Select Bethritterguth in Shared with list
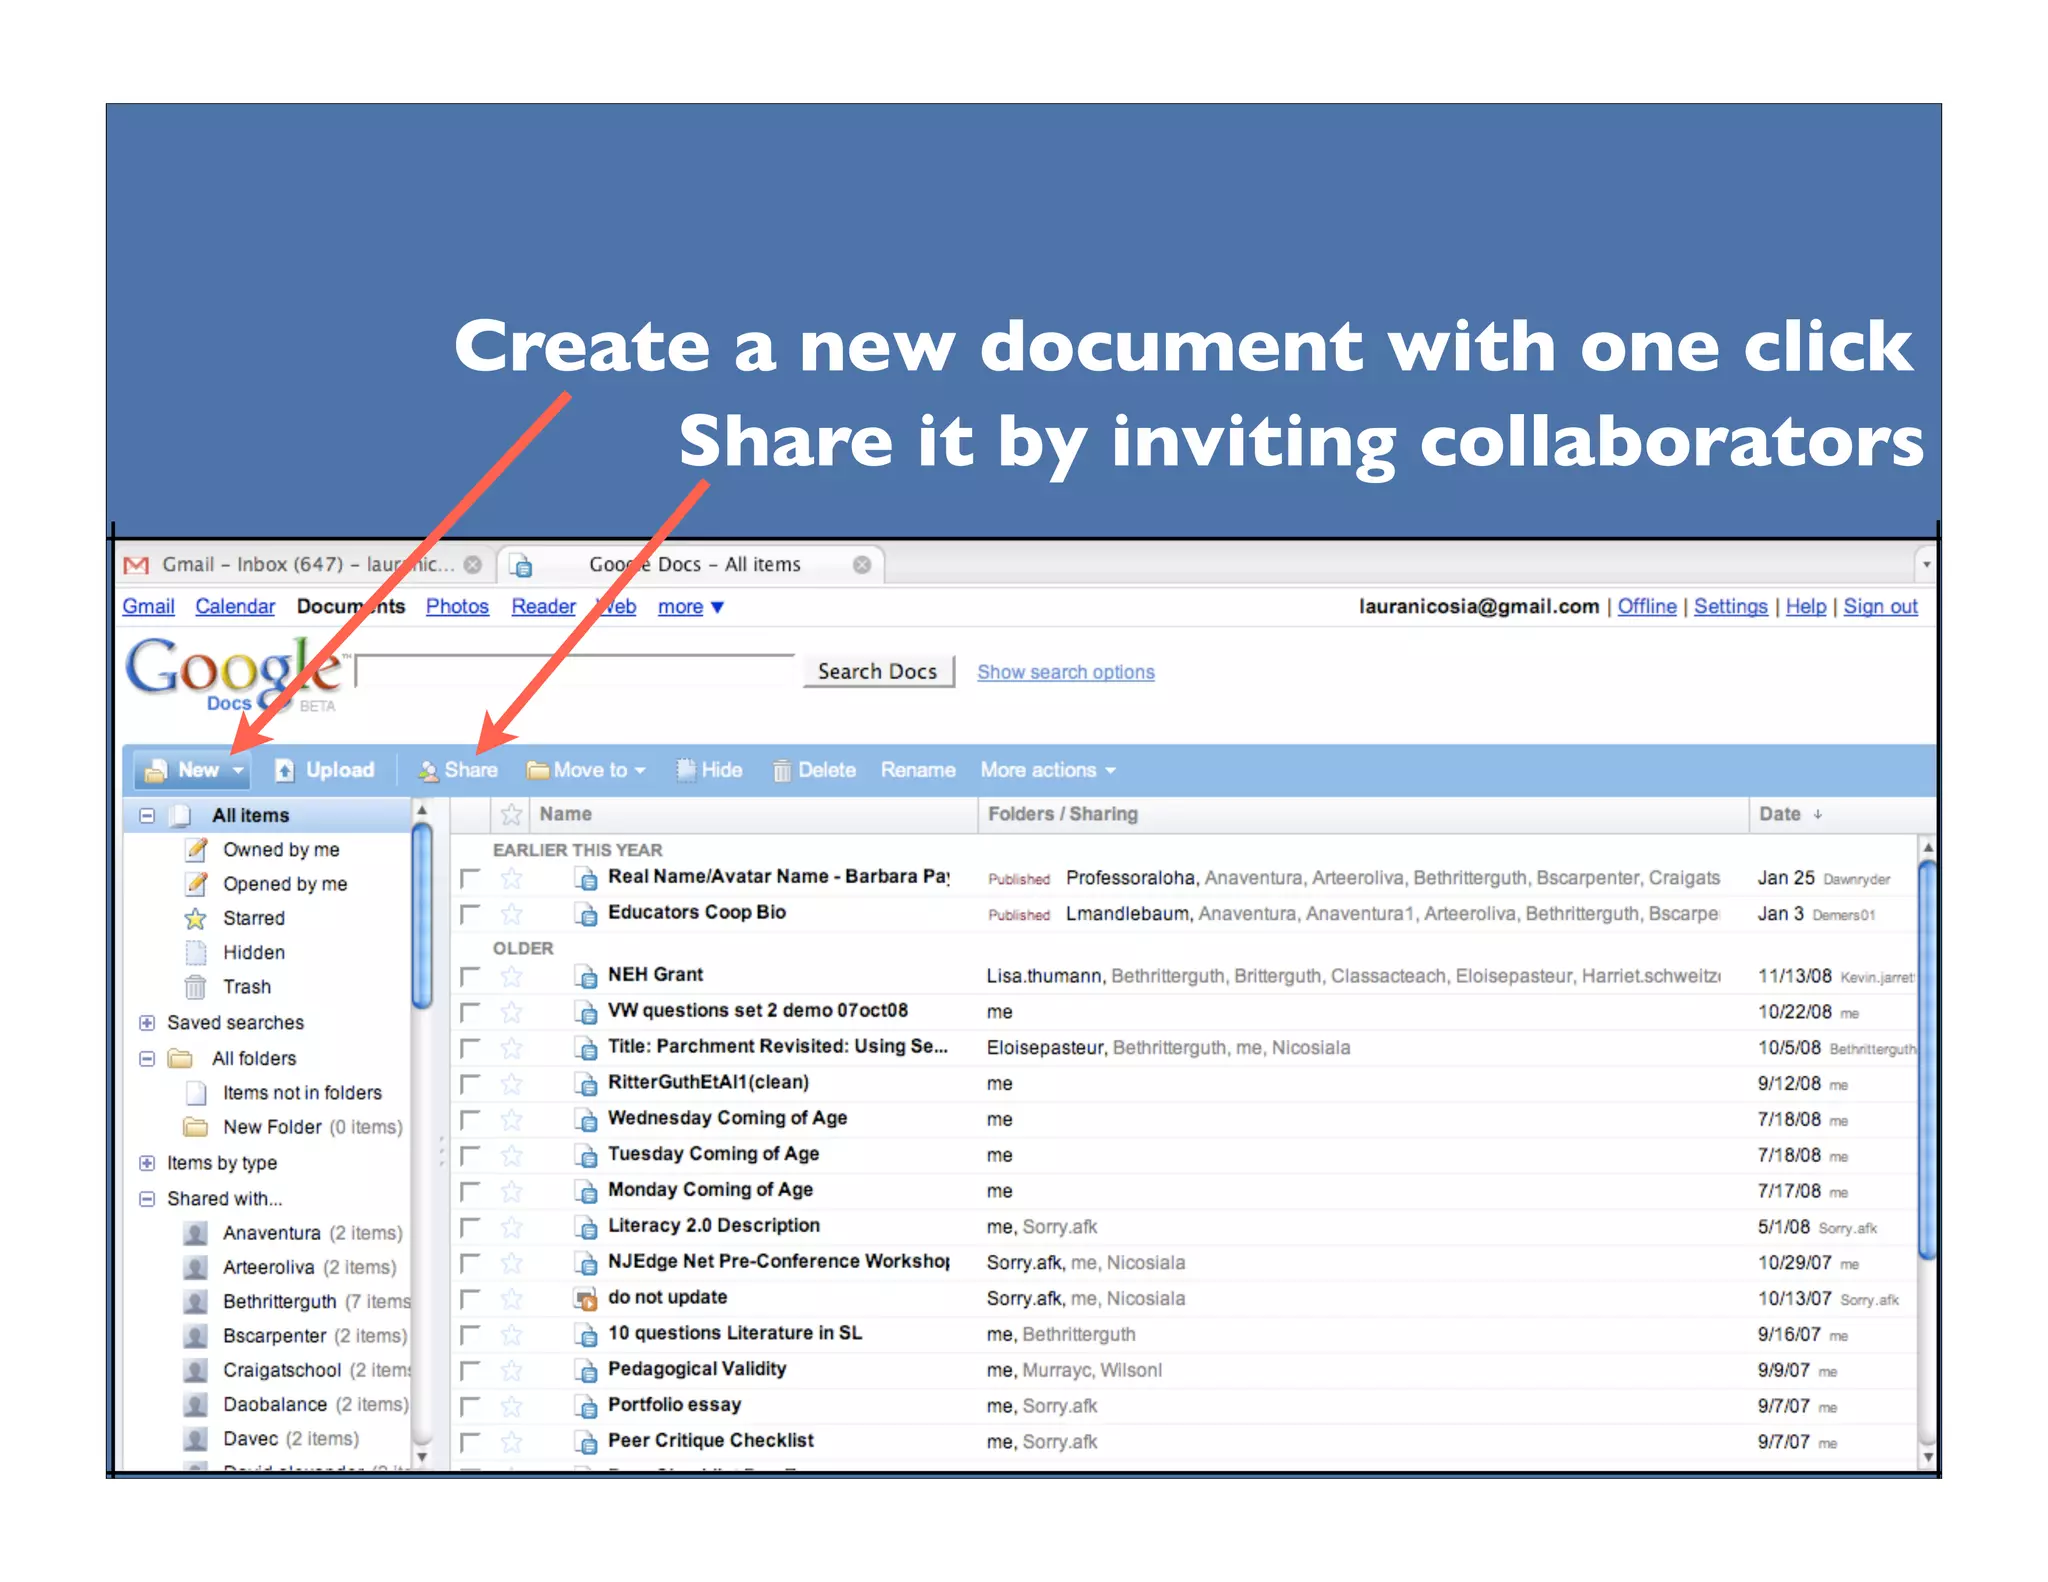Viewport: 2048px width, 1582px height. coord(280,1302)
